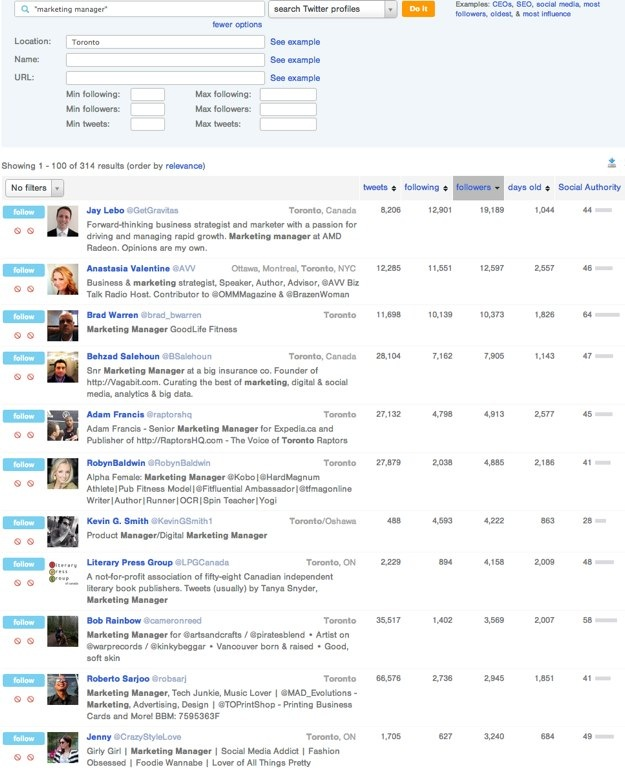The height and width of the screenshot is (771, 625).
Task: Click the export download icon above the results table
Action: (611, 164)
